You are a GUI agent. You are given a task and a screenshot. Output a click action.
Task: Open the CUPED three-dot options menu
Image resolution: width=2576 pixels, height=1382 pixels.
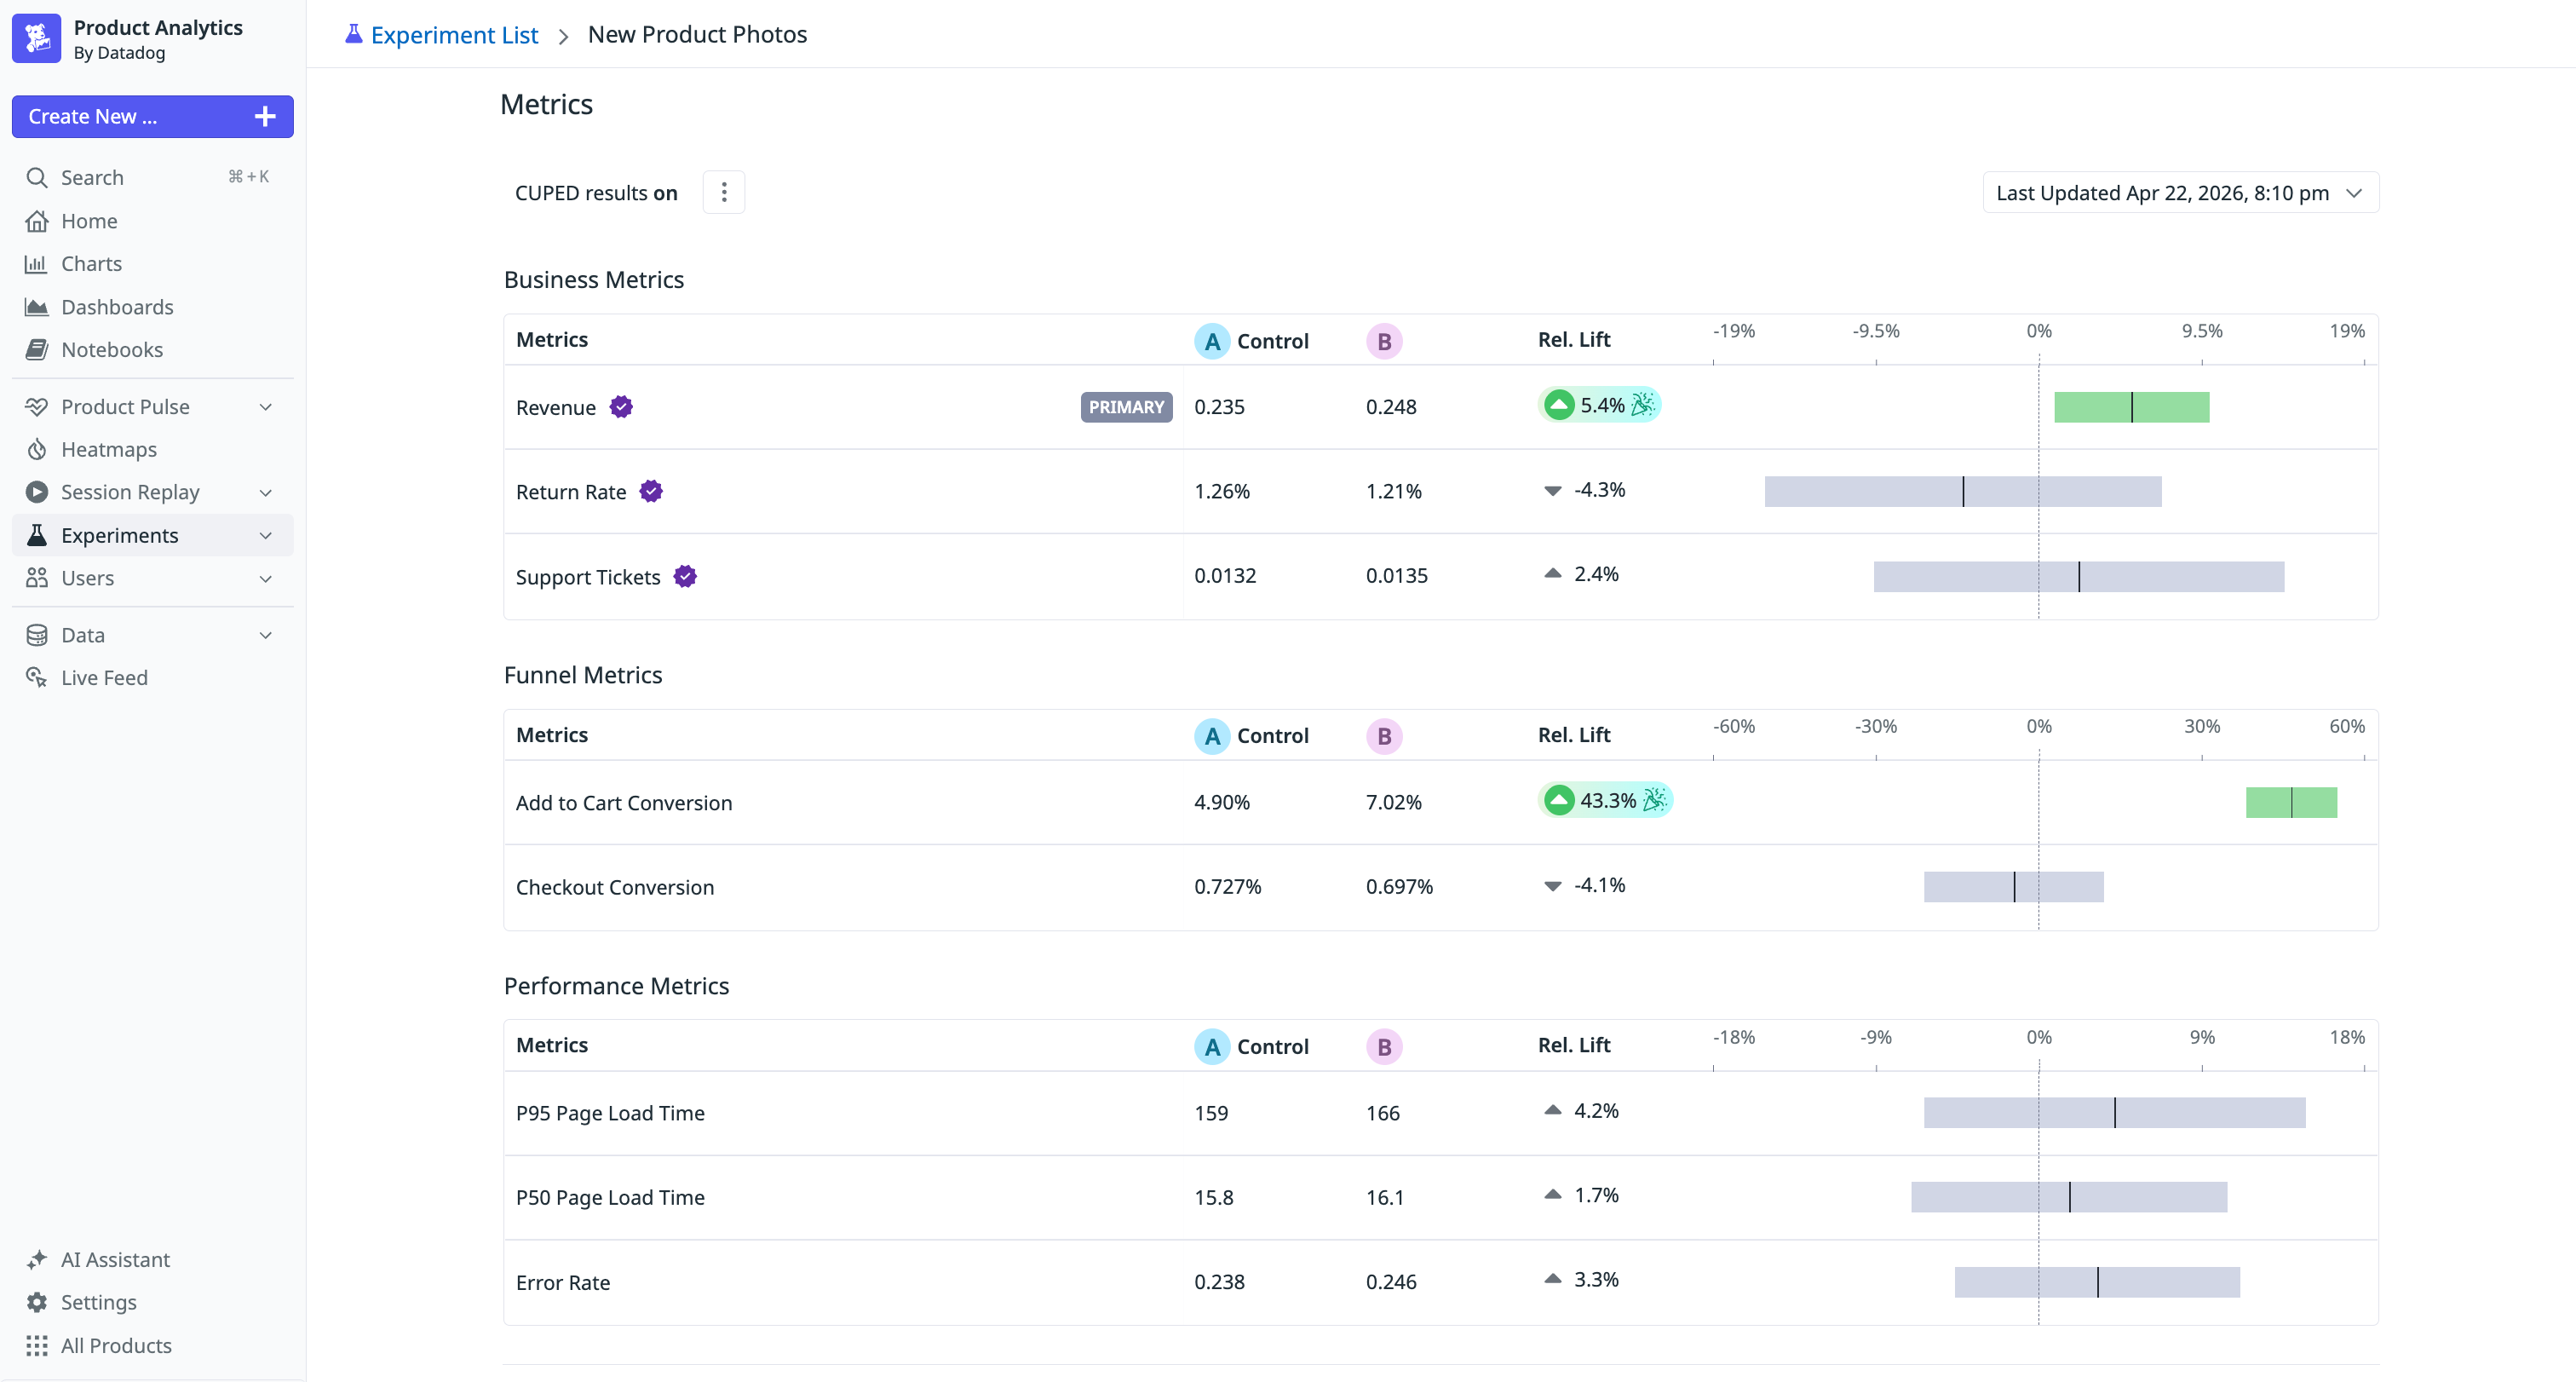coord(723,192)
